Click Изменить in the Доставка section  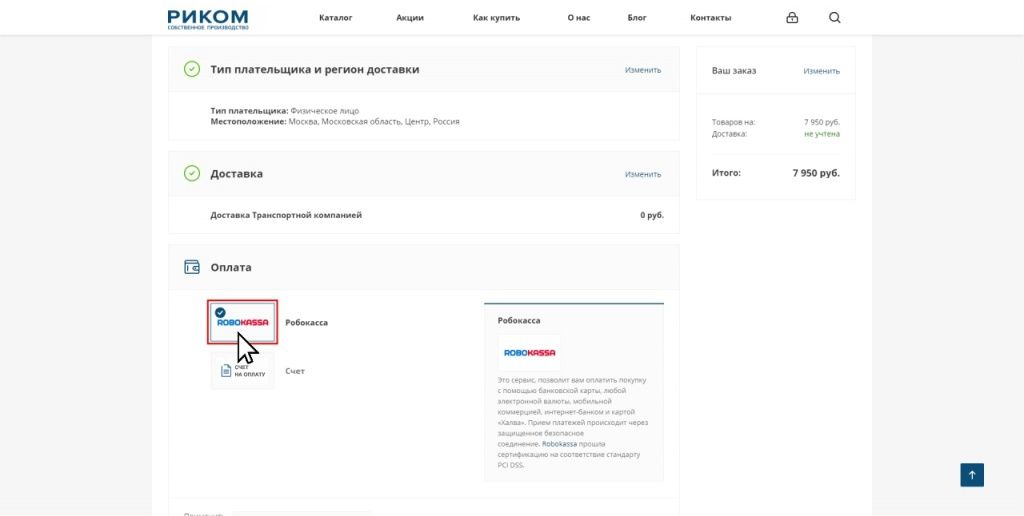pos(643,174)
